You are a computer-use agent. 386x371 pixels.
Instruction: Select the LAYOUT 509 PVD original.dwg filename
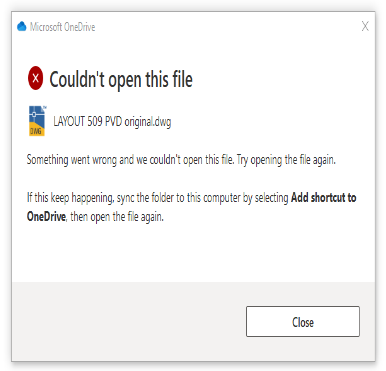[x=112, y=122]
